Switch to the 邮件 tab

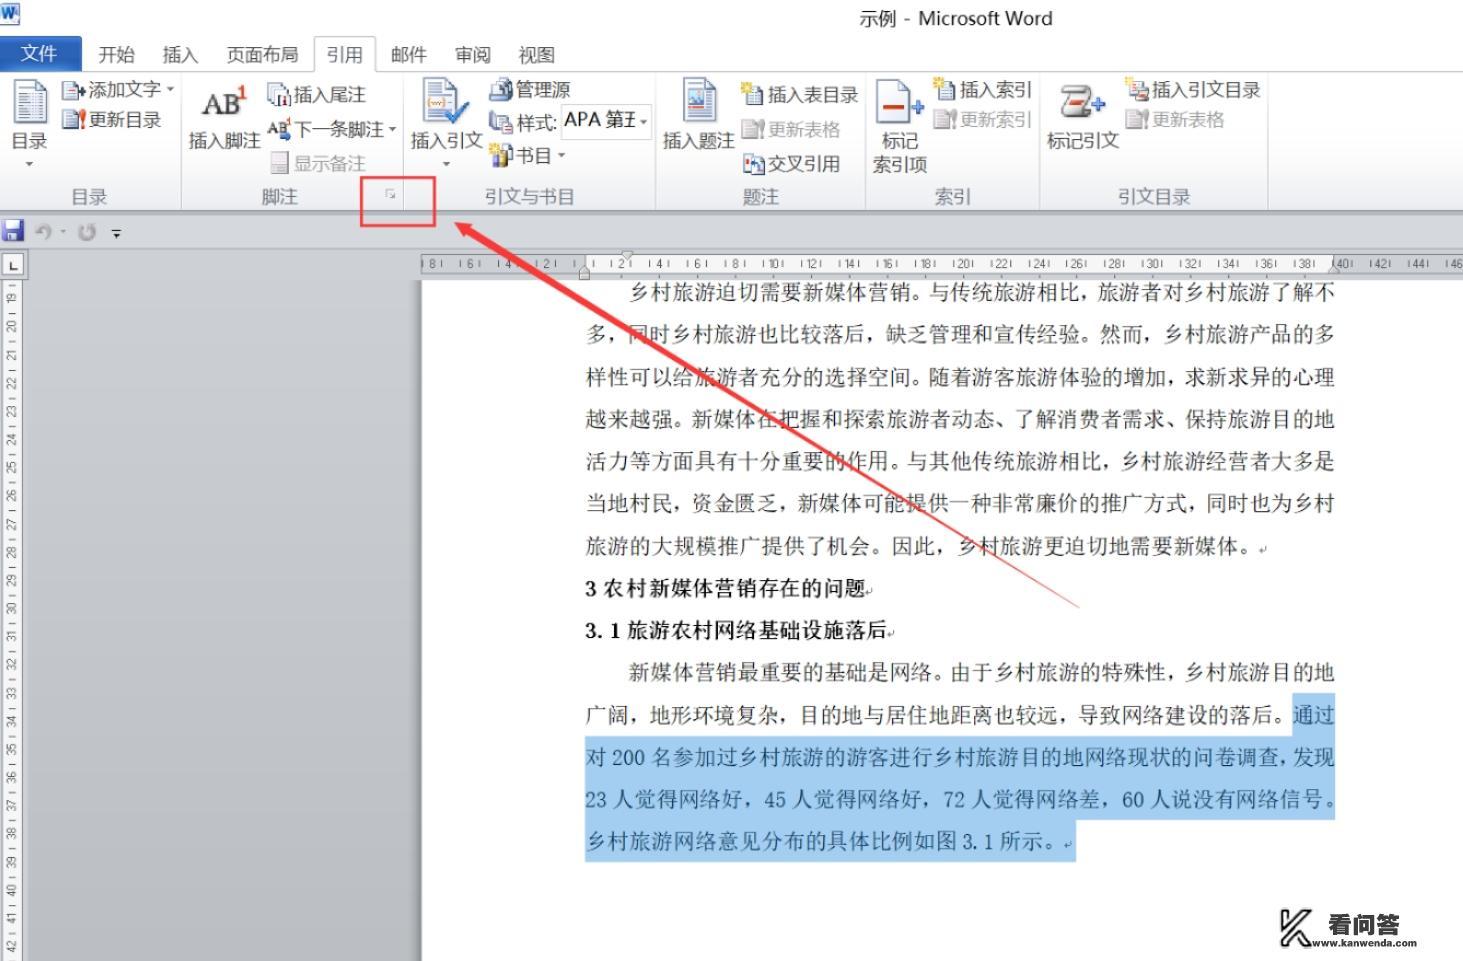click(x=408, y=55)
